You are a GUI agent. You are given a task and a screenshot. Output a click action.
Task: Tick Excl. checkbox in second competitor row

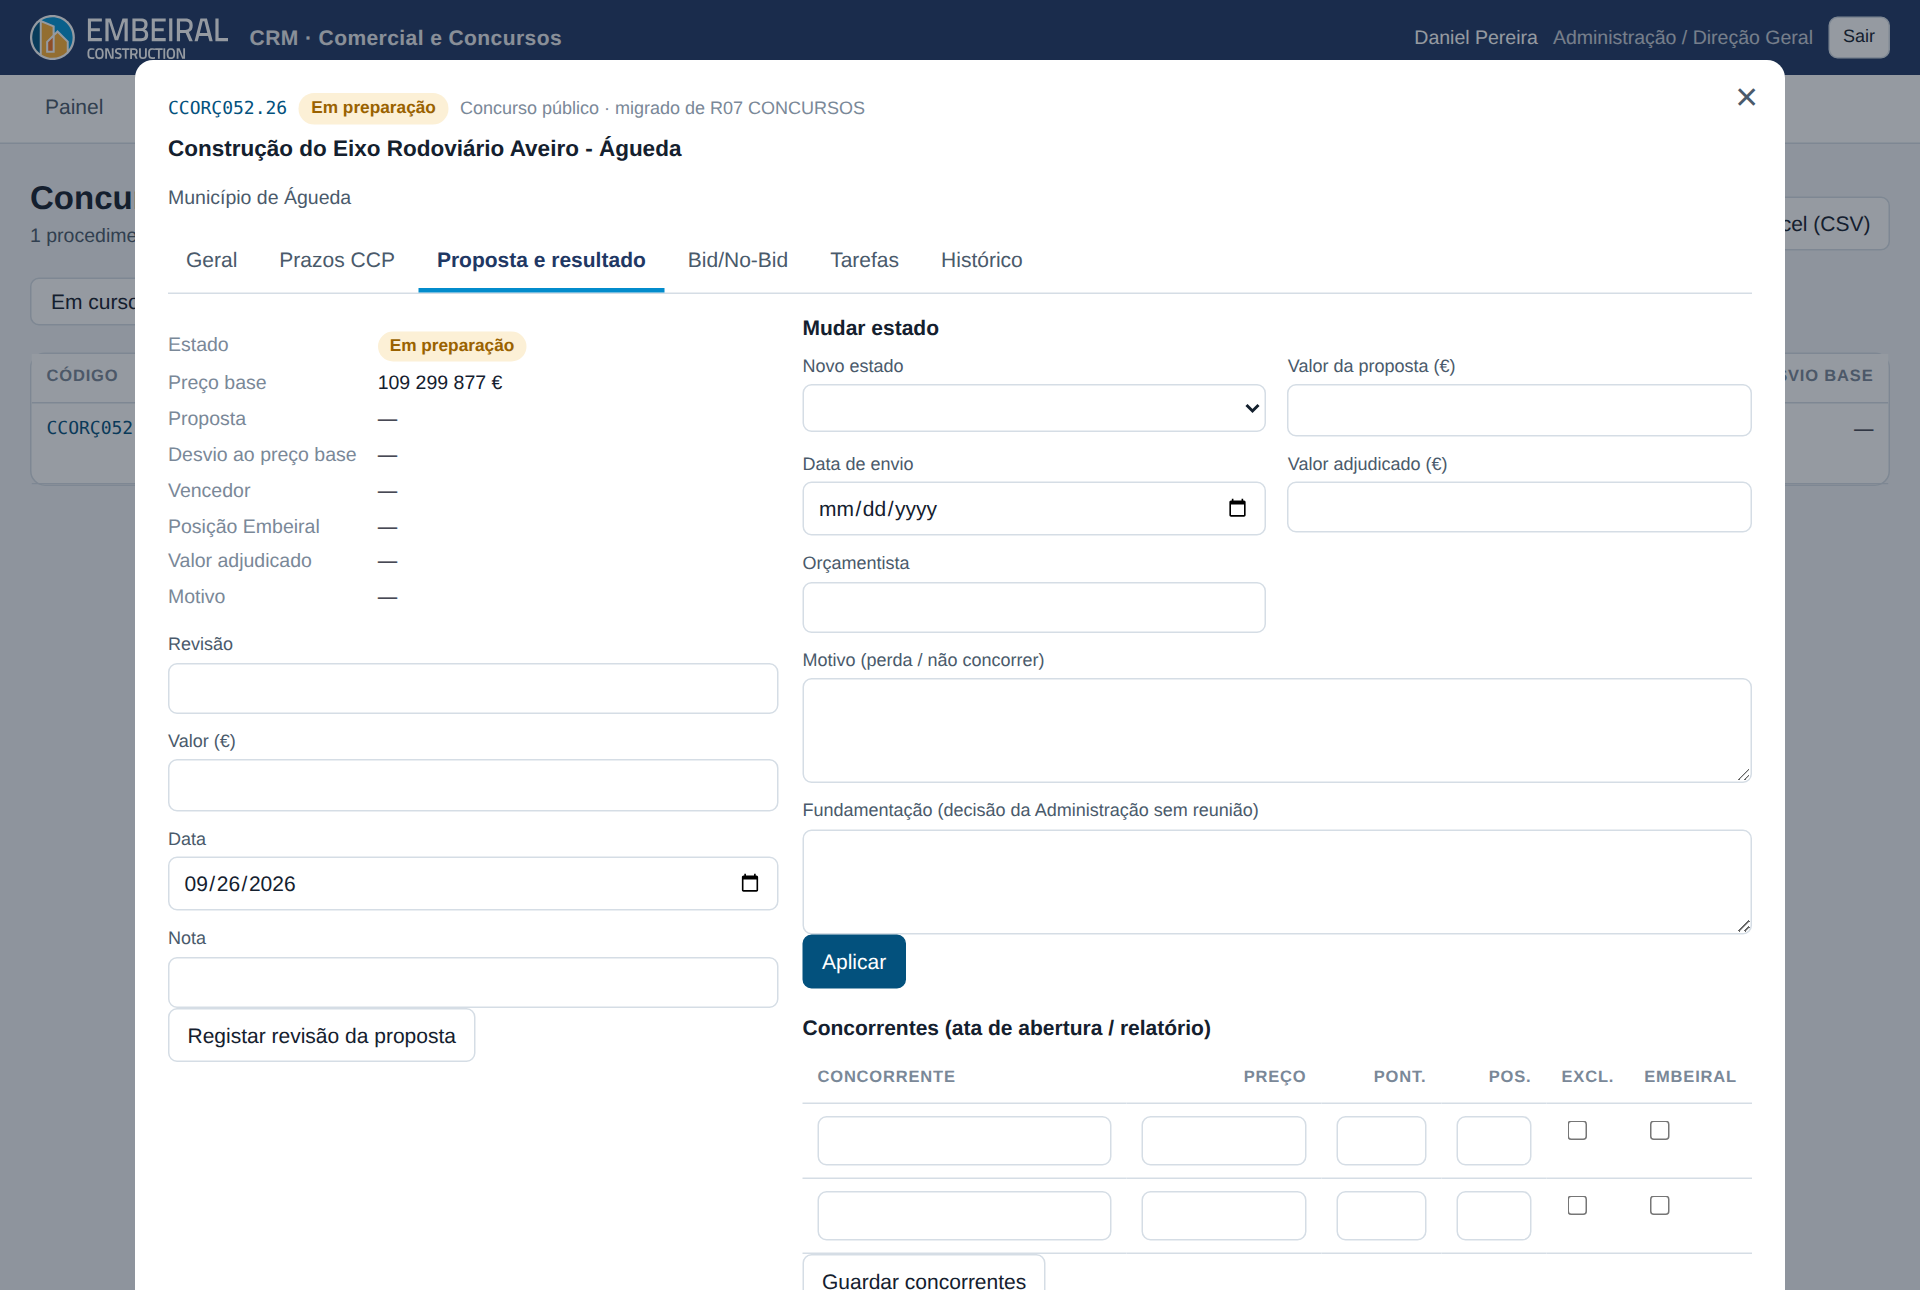tap(1577, 1205)
